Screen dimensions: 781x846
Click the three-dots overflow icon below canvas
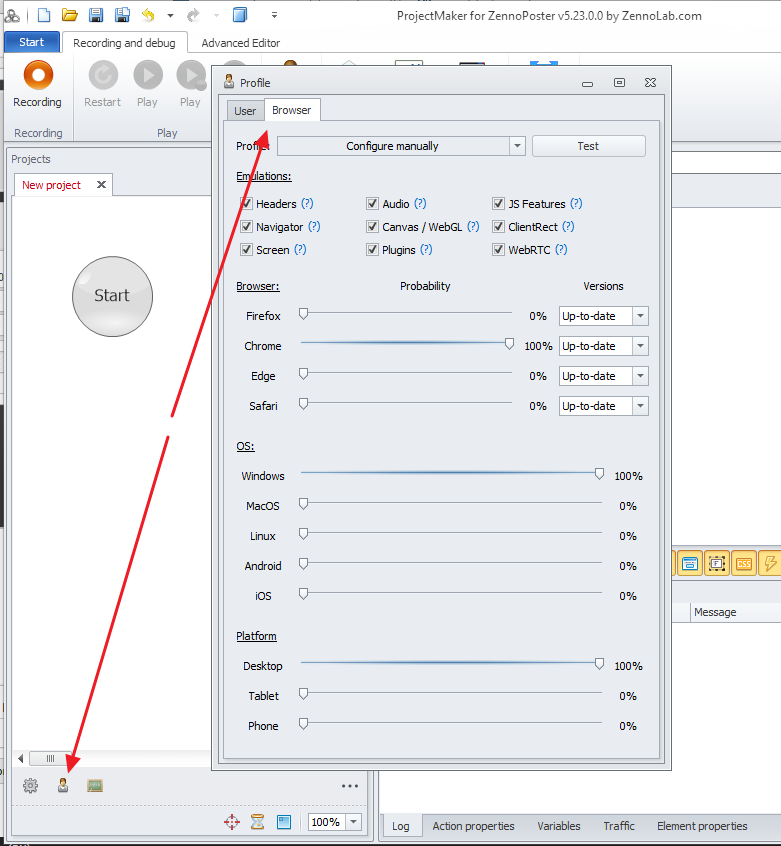[x=350, y=786]
